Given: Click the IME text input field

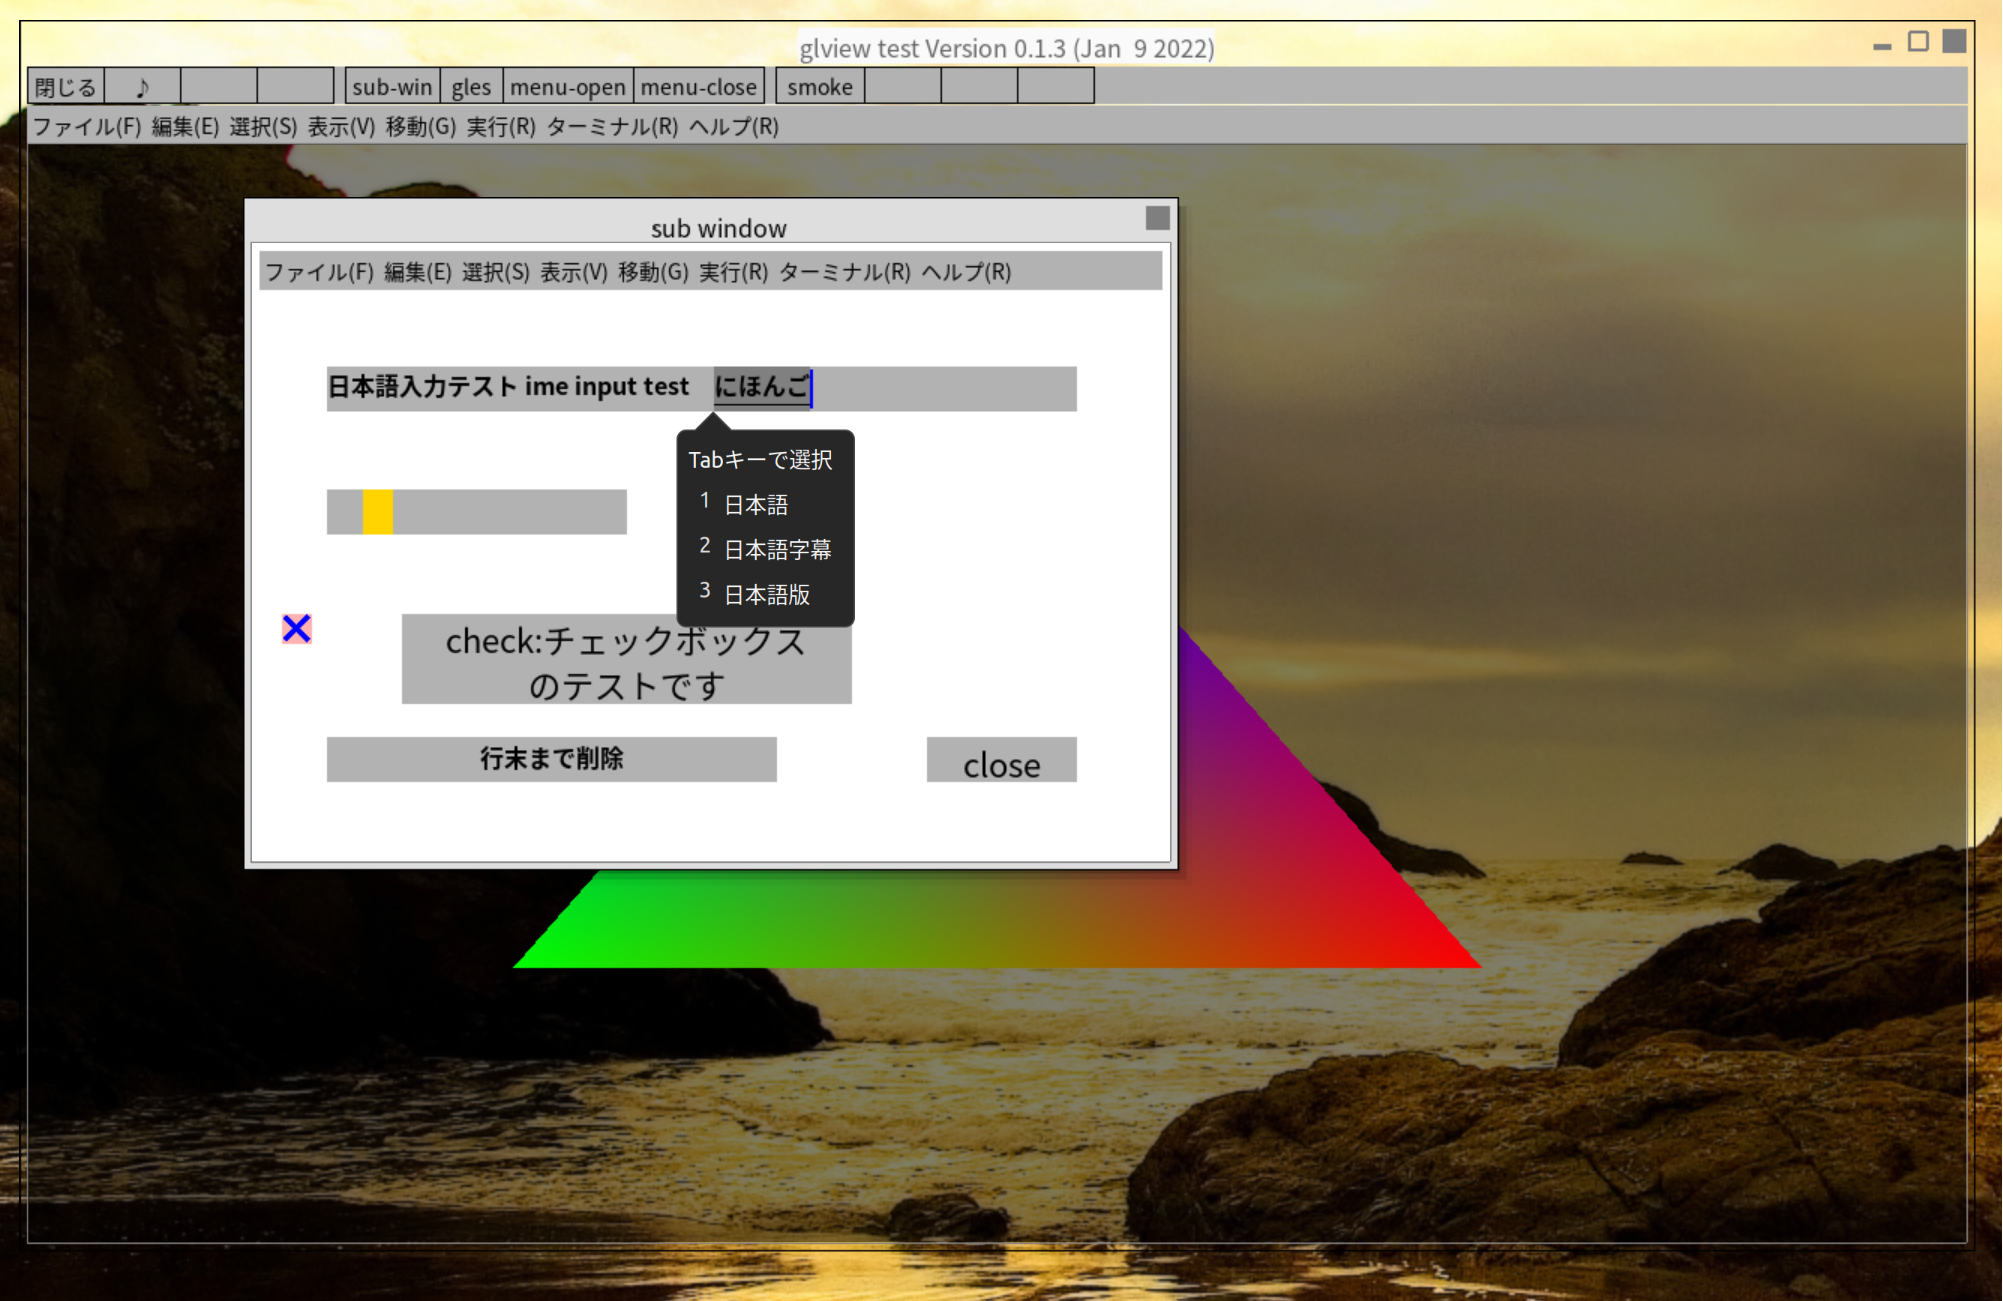Looking at the screenshot, I should coord(940,388).
